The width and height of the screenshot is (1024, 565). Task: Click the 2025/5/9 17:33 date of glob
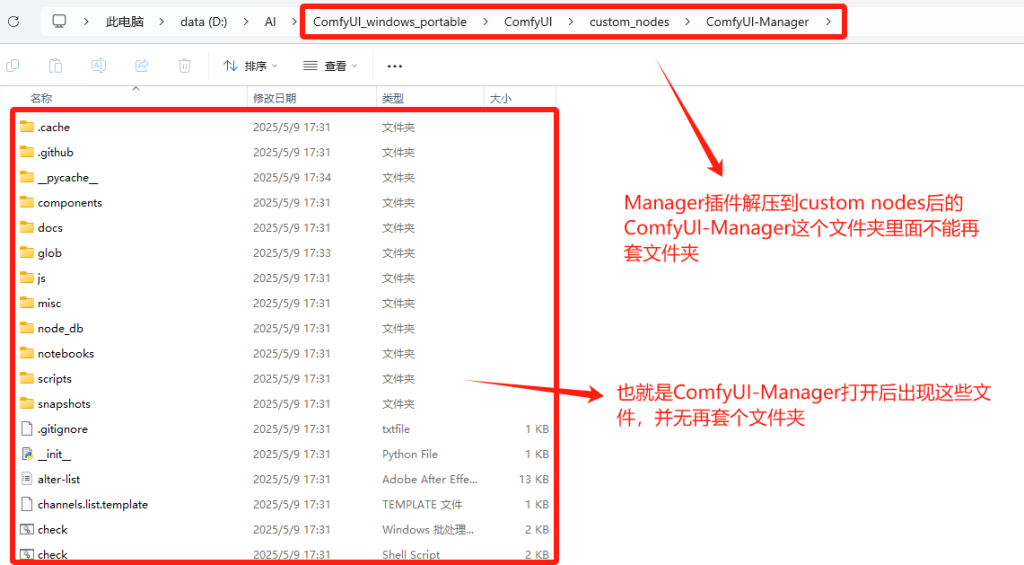pos(292,253)
